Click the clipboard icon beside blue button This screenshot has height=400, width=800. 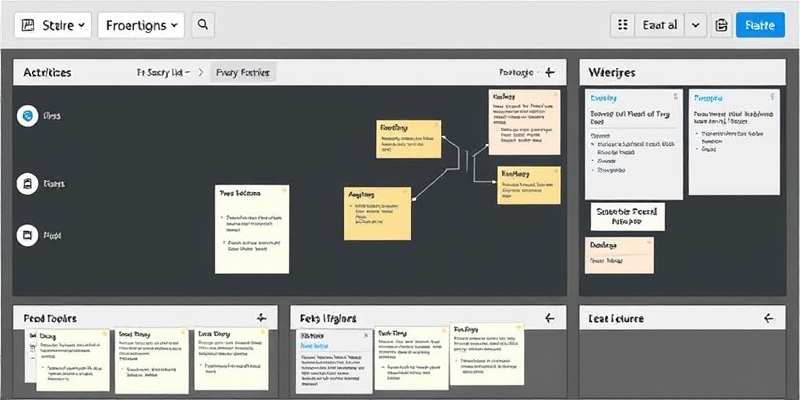point(721,26)
